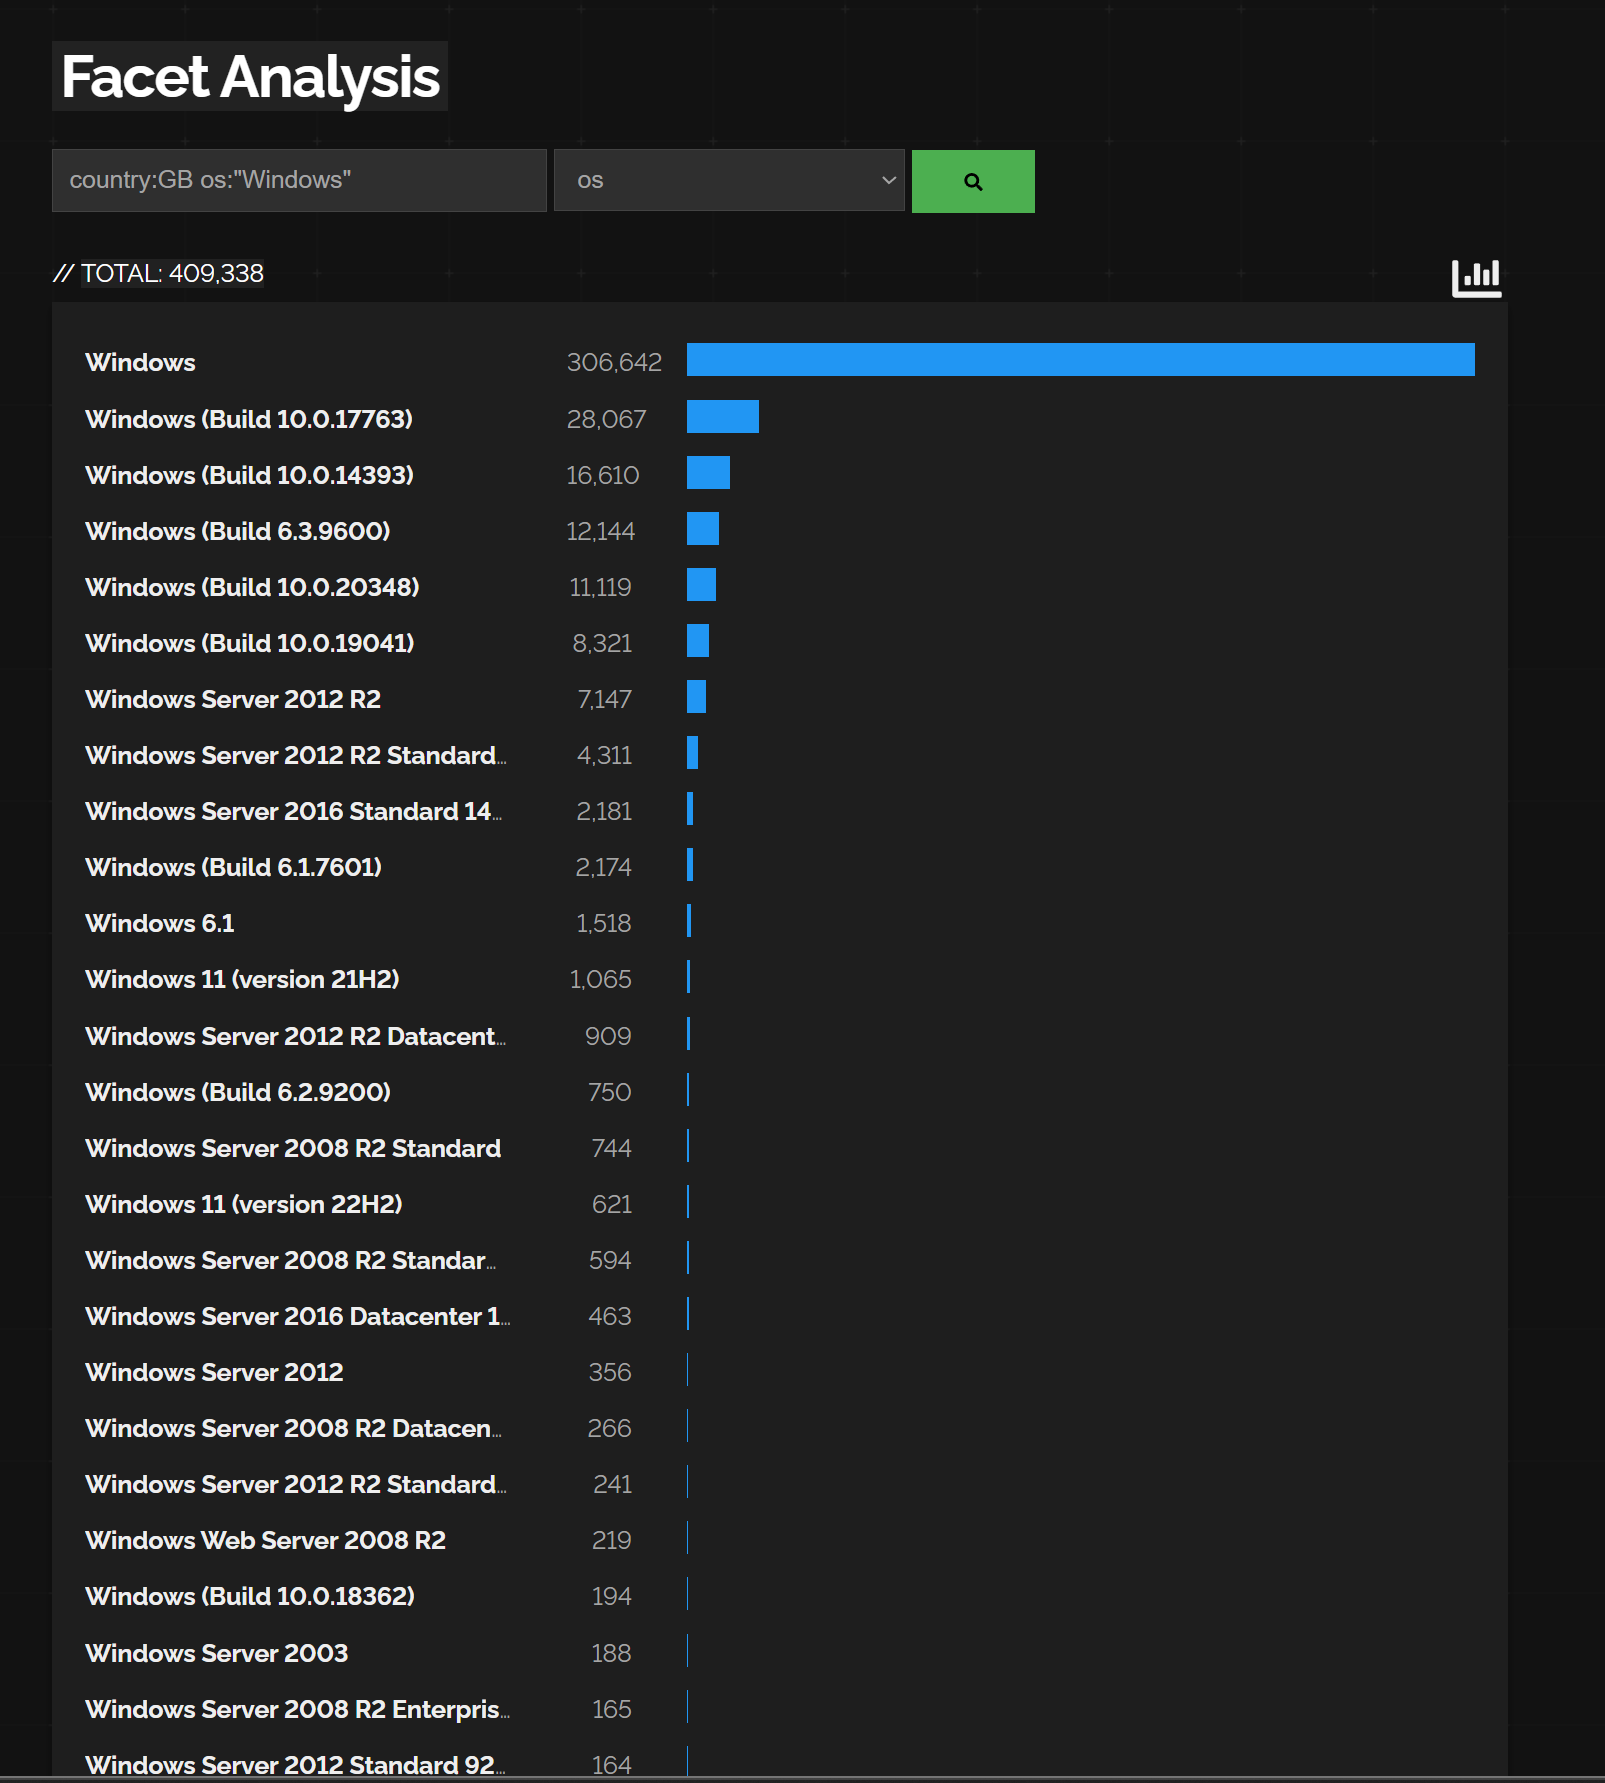Screen dimensions: 1605x1783
Task: Select Windows (Build 10.0.14393)
Action: [249, 475]
